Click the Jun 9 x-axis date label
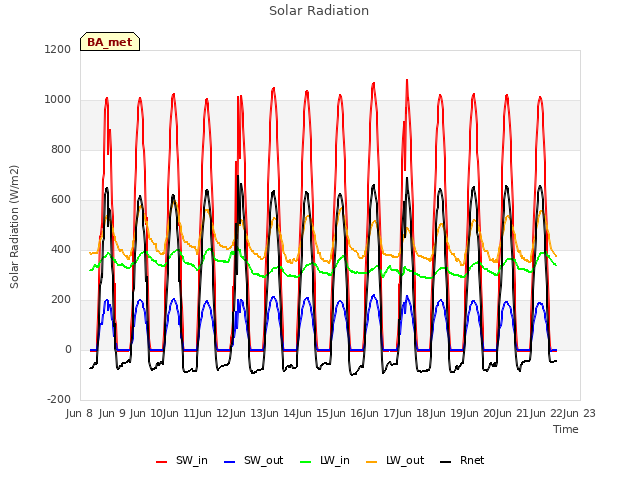 click(x=112, y=413)
